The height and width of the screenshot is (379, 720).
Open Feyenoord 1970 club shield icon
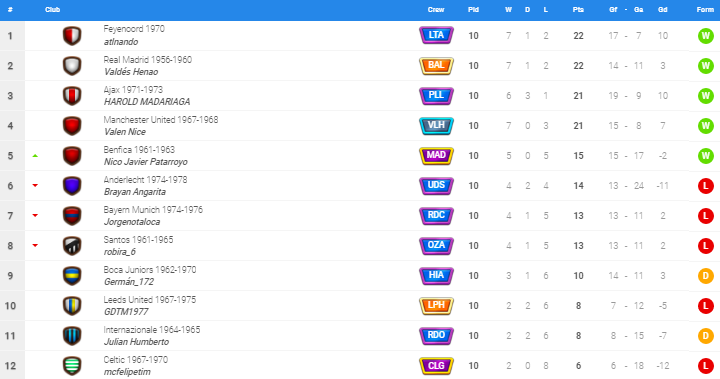click(x=72, y=36)
